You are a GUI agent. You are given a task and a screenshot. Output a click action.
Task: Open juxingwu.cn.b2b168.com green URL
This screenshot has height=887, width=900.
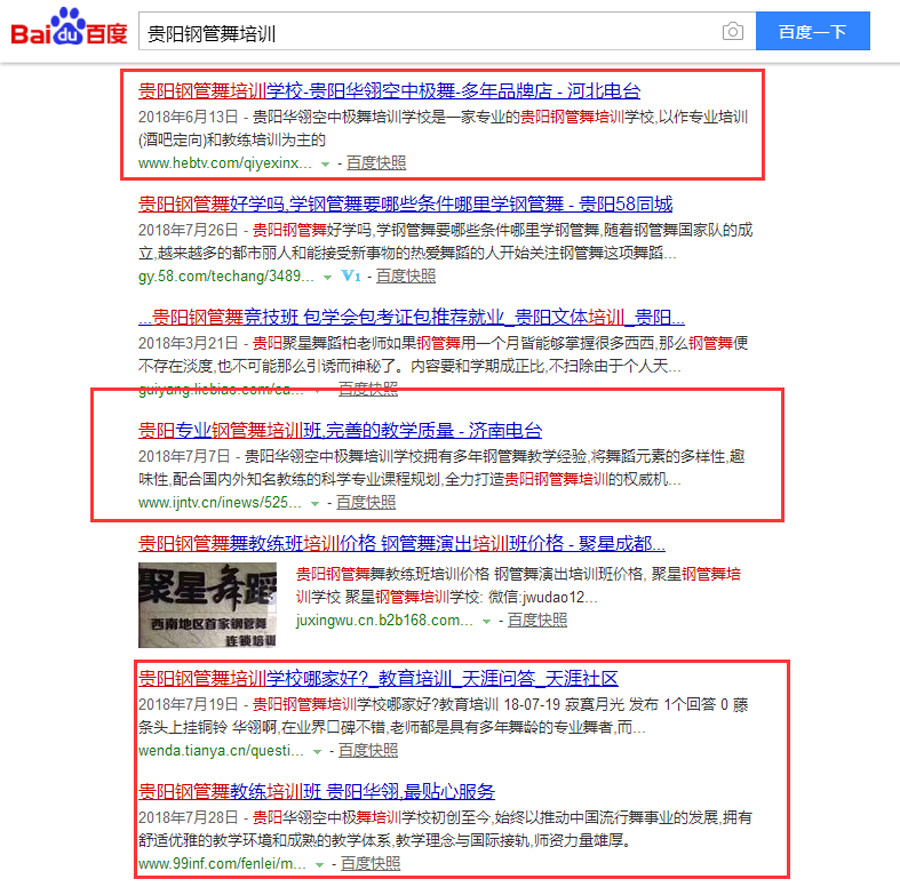coord(384,620)
